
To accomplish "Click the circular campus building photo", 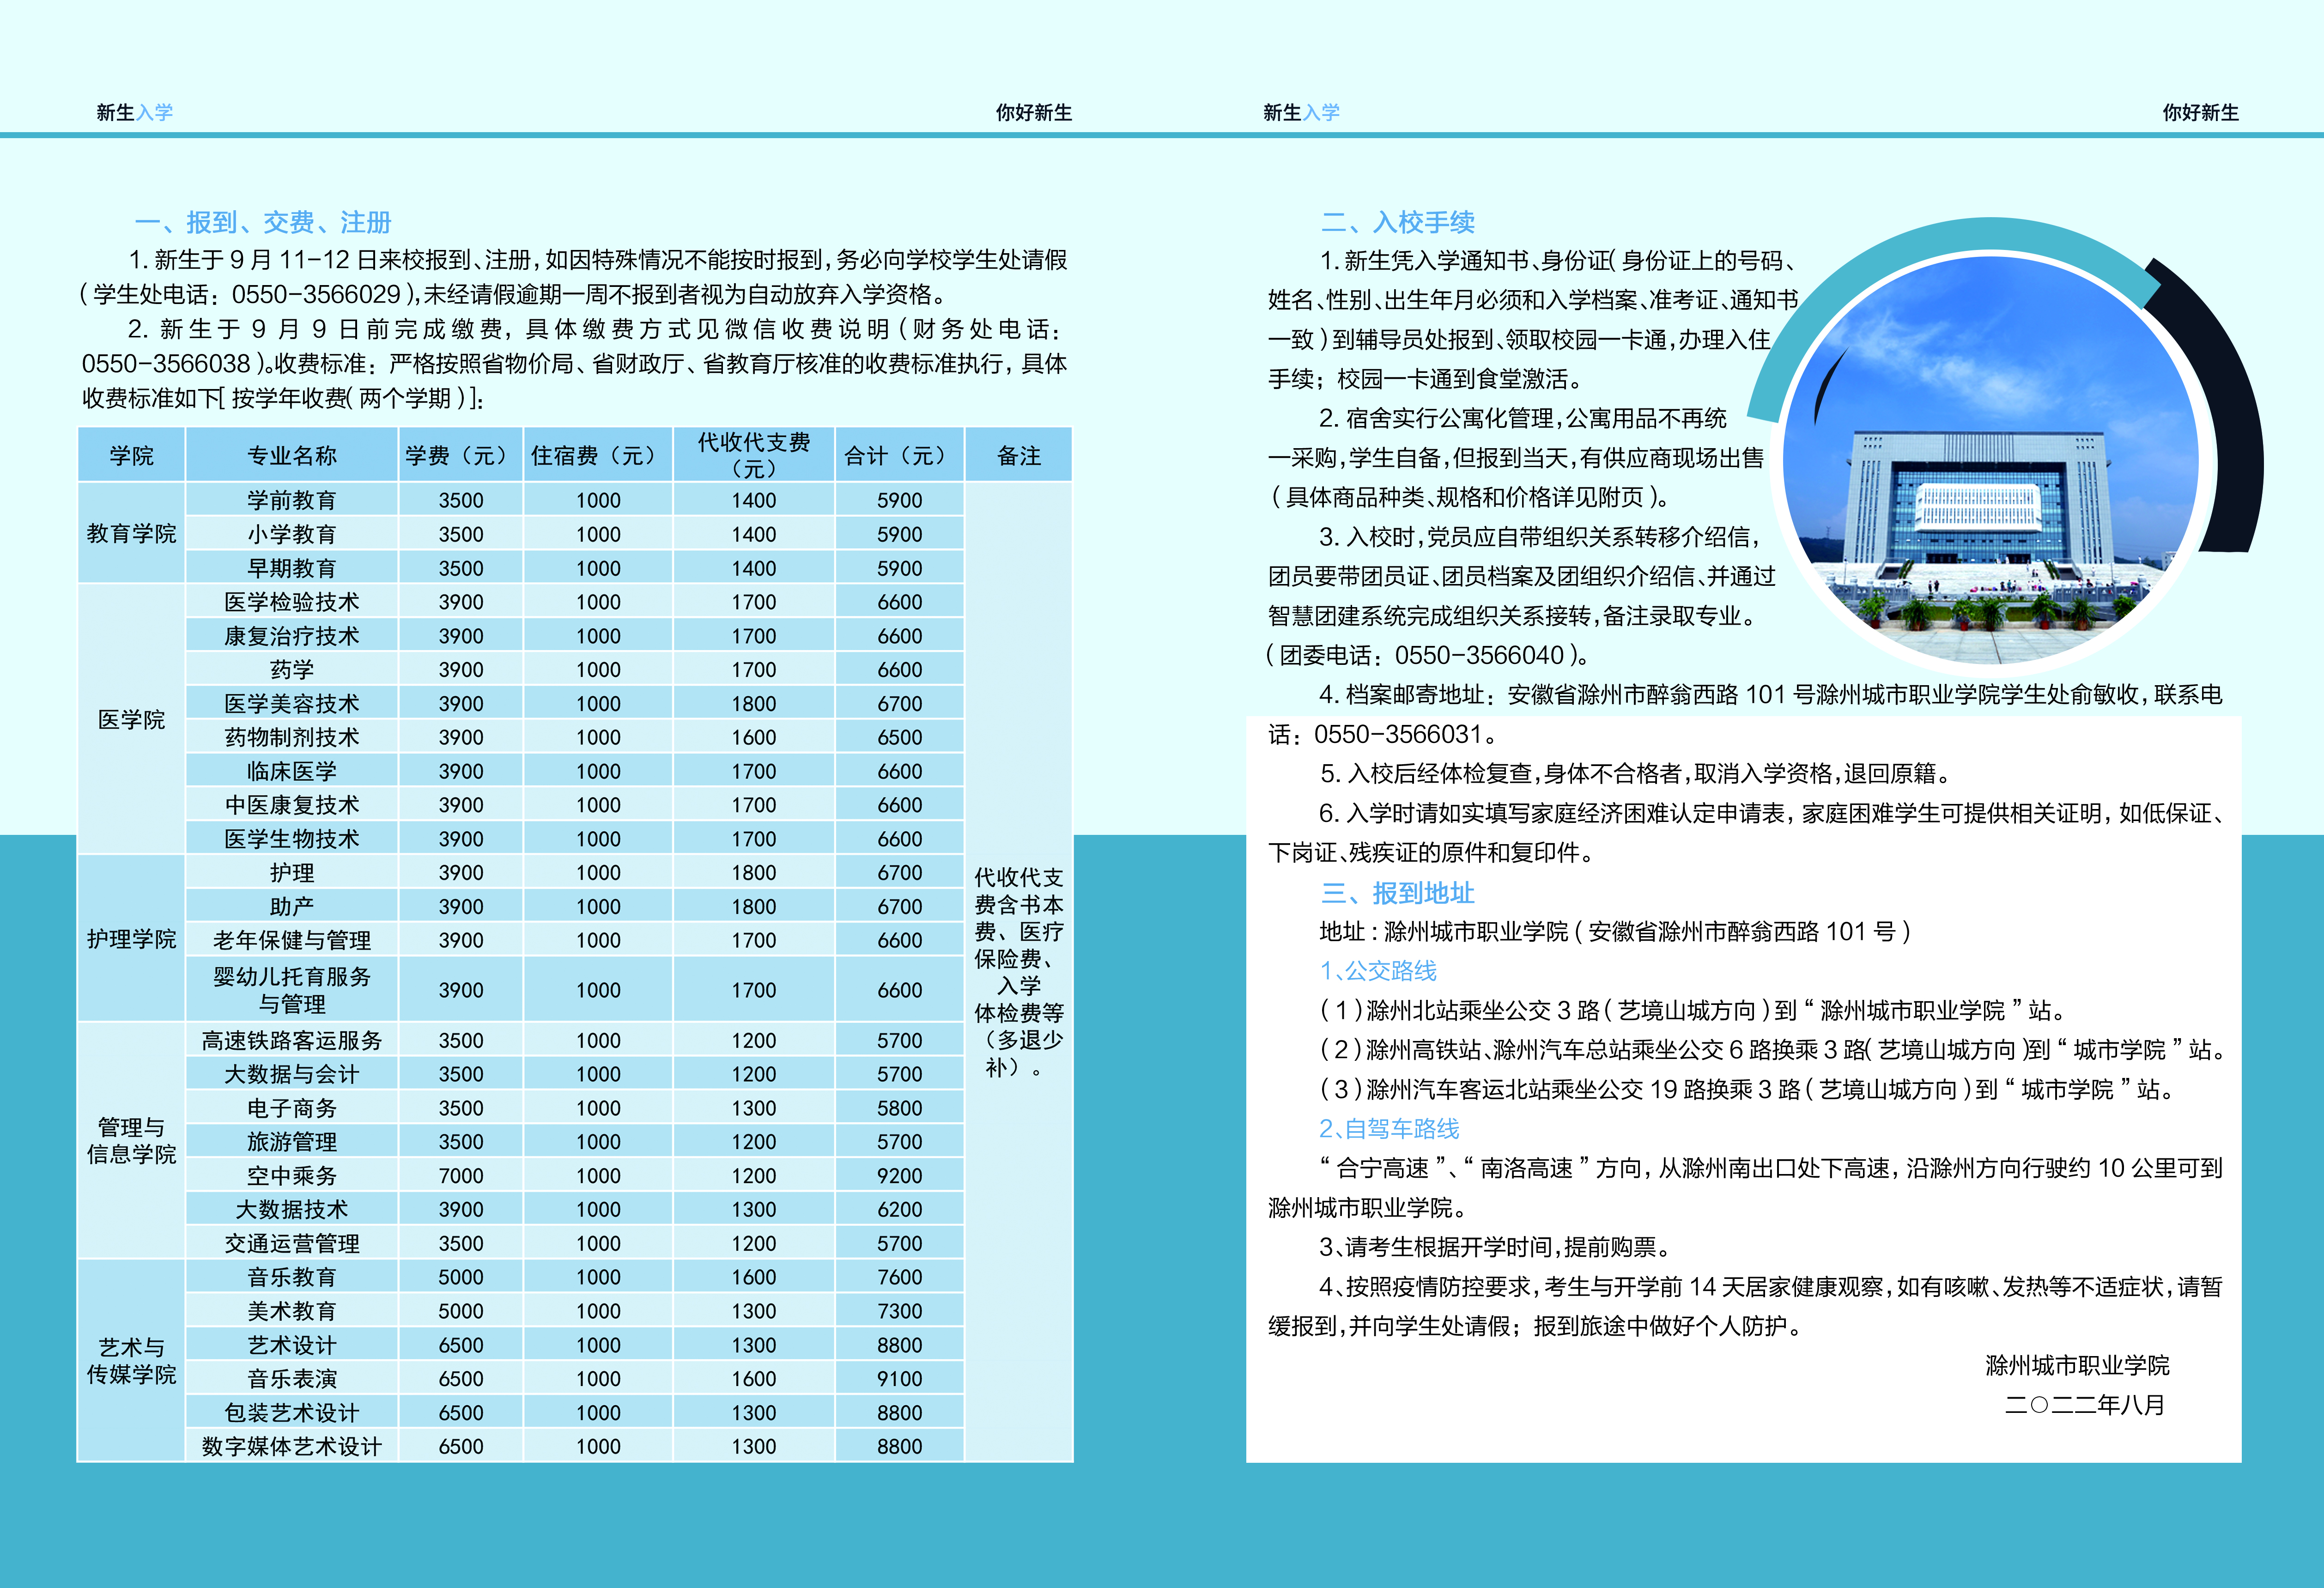I will tap(1992, 460).
